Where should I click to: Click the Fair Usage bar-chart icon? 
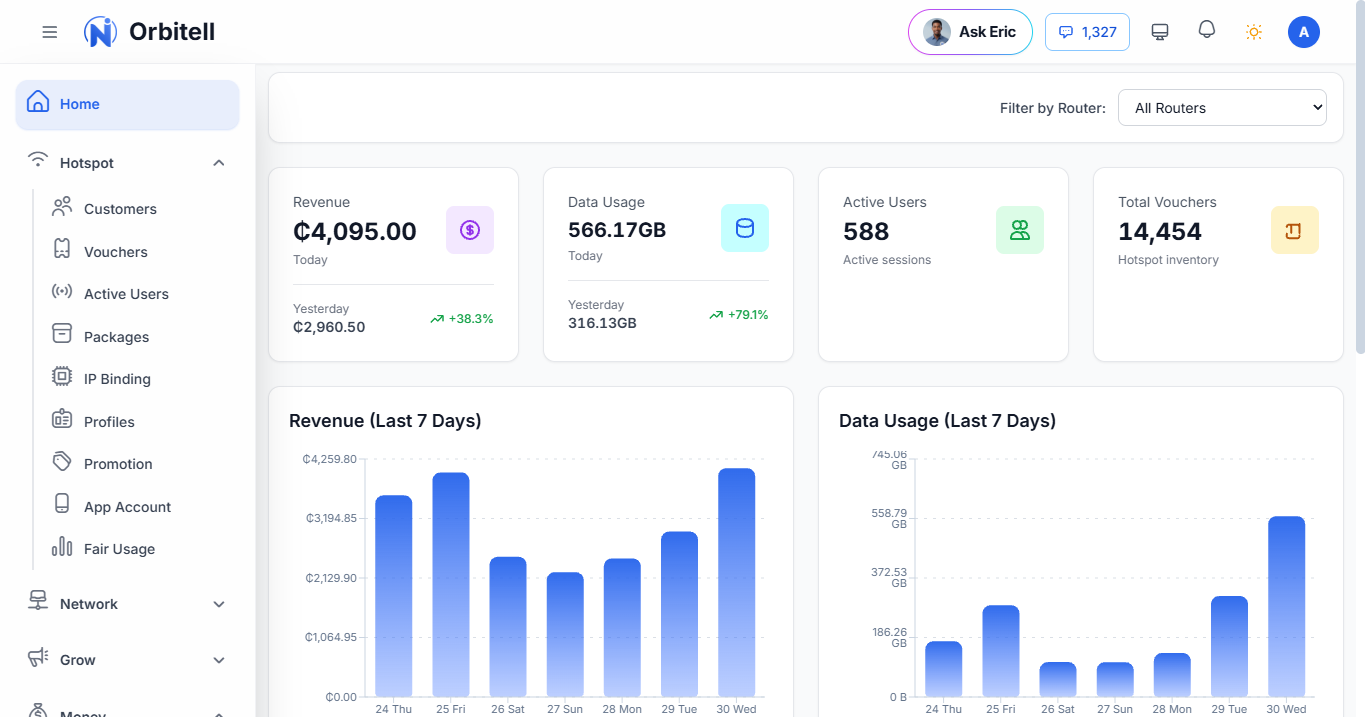(x=62, y=546)
